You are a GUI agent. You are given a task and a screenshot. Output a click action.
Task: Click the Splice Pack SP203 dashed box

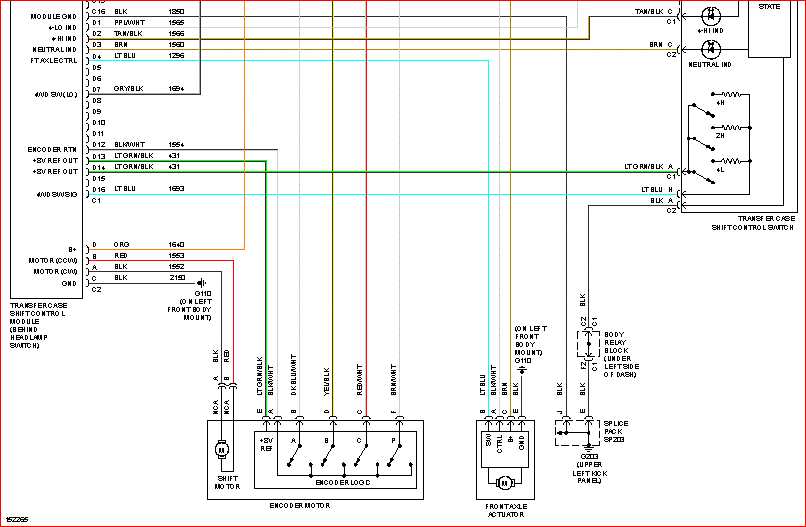click(x=578, y=433)
